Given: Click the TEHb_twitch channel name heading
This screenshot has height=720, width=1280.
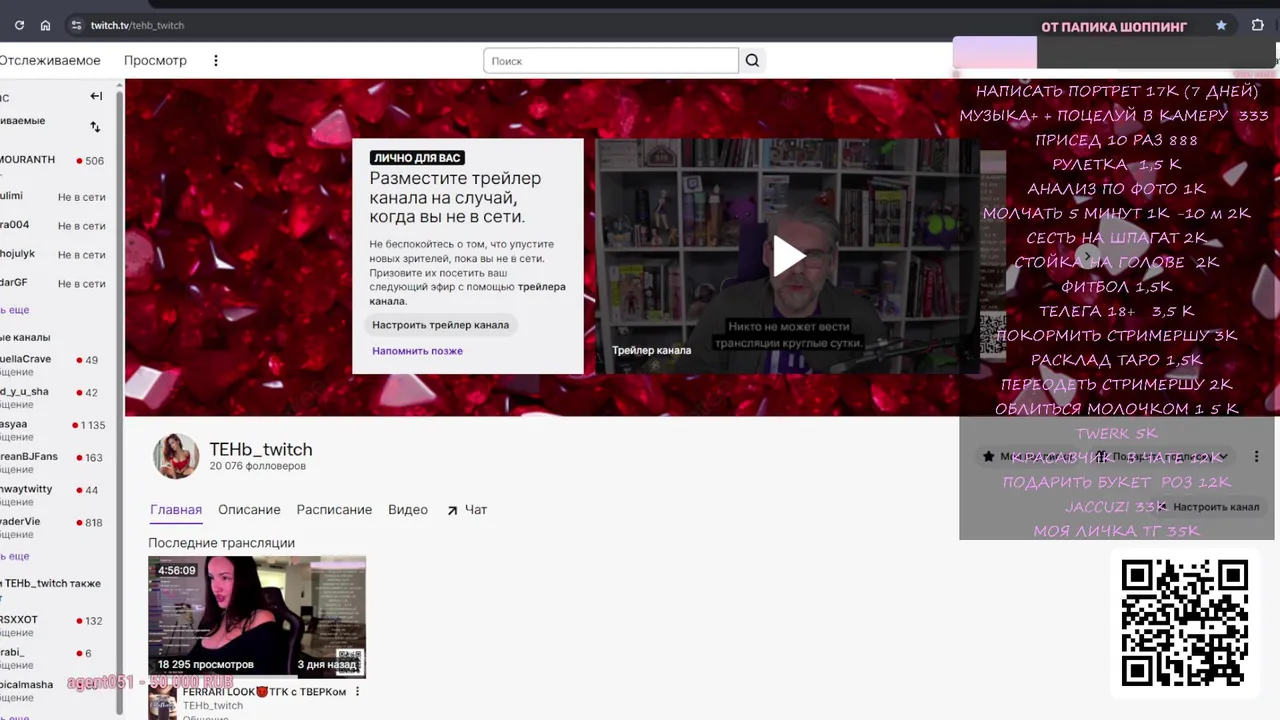Looking at the screenshot, I should pyautogui.click(x=261, y=450).
